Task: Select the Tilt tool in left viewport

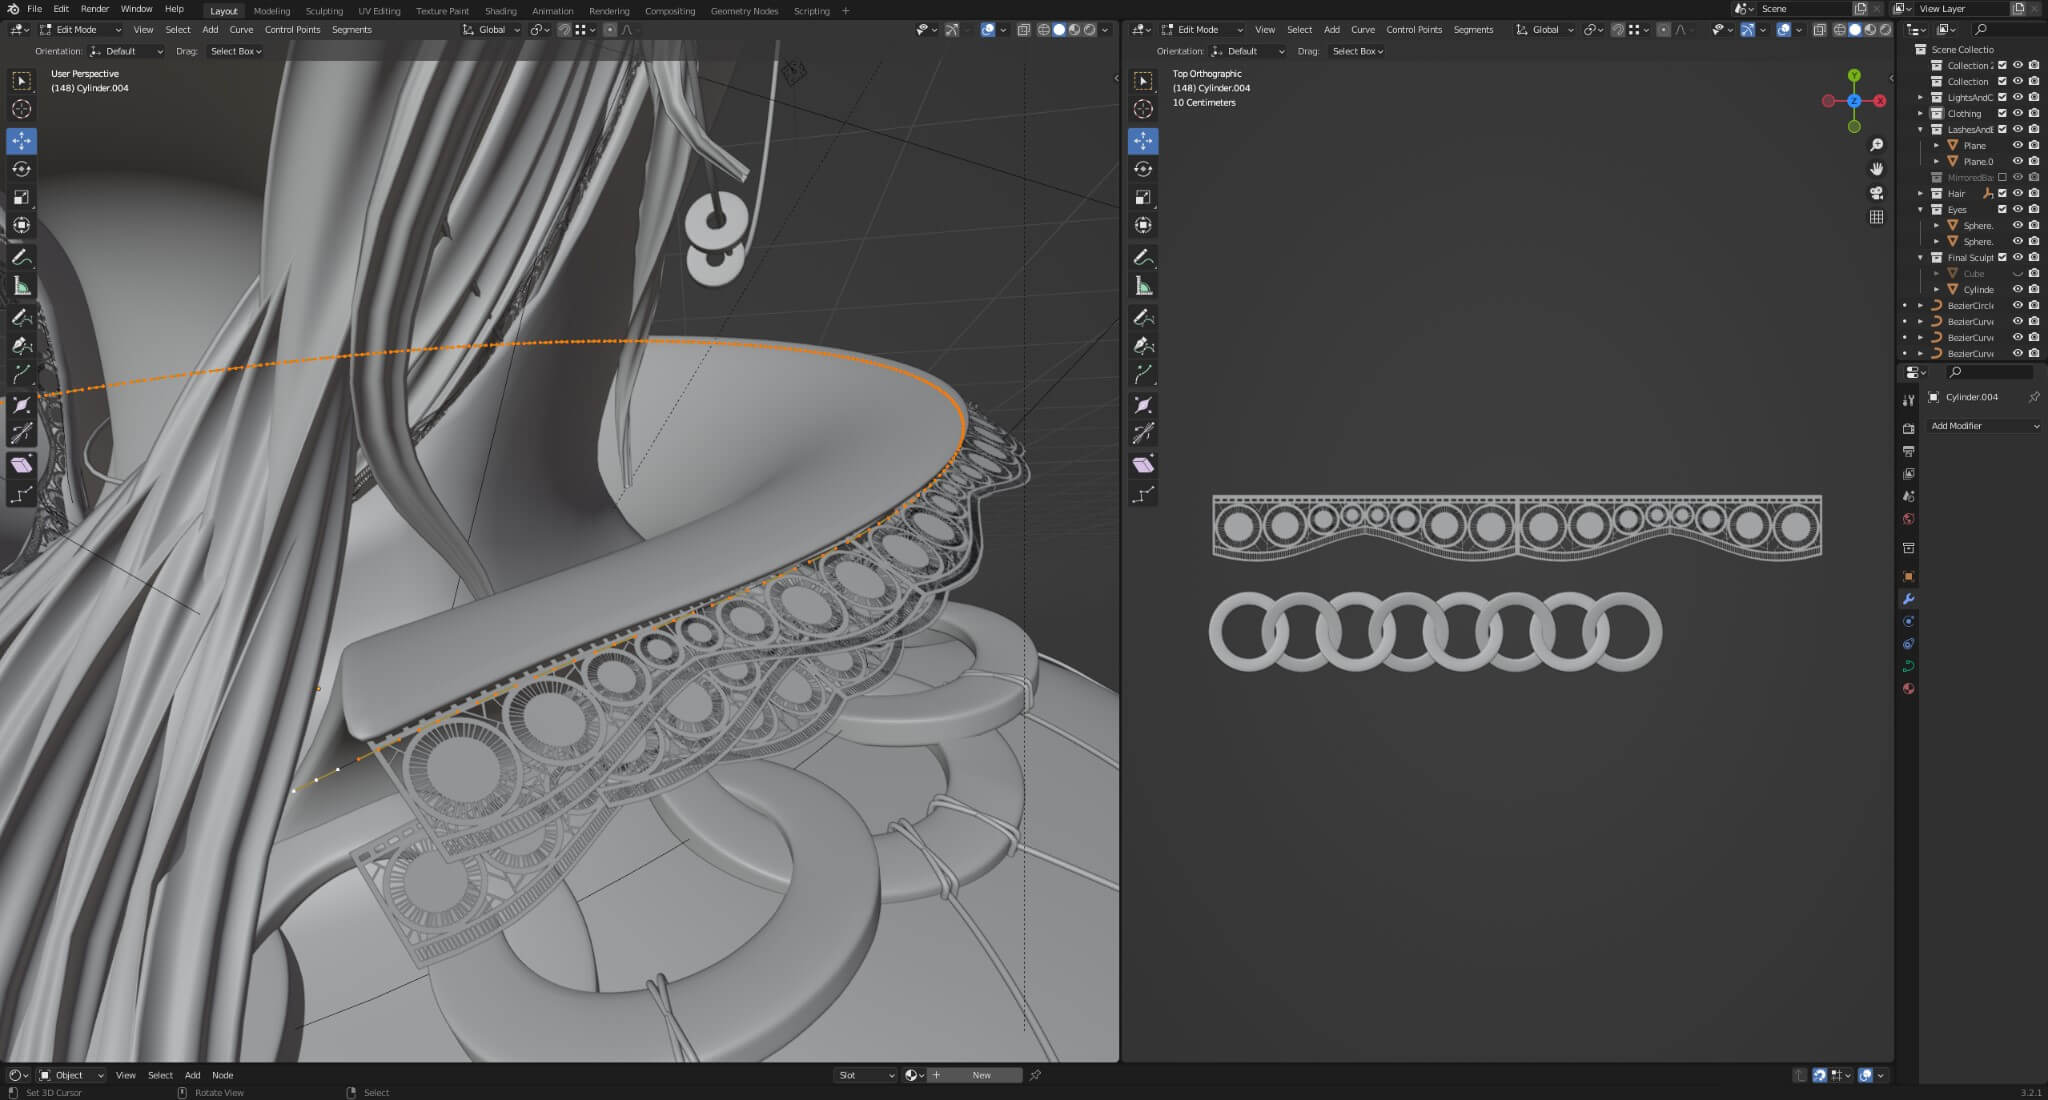Action: click(21, 433)
